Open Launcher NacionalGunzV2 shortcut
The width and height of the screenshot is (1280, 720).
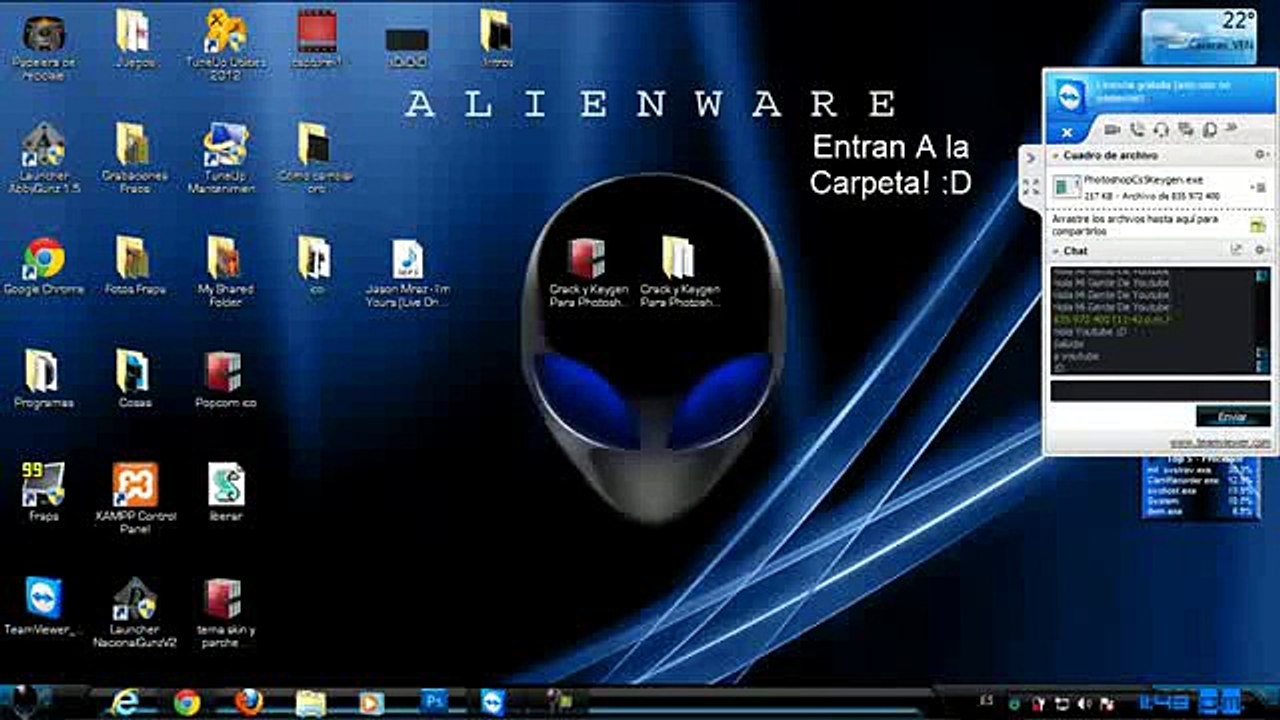tap(134, 612)
